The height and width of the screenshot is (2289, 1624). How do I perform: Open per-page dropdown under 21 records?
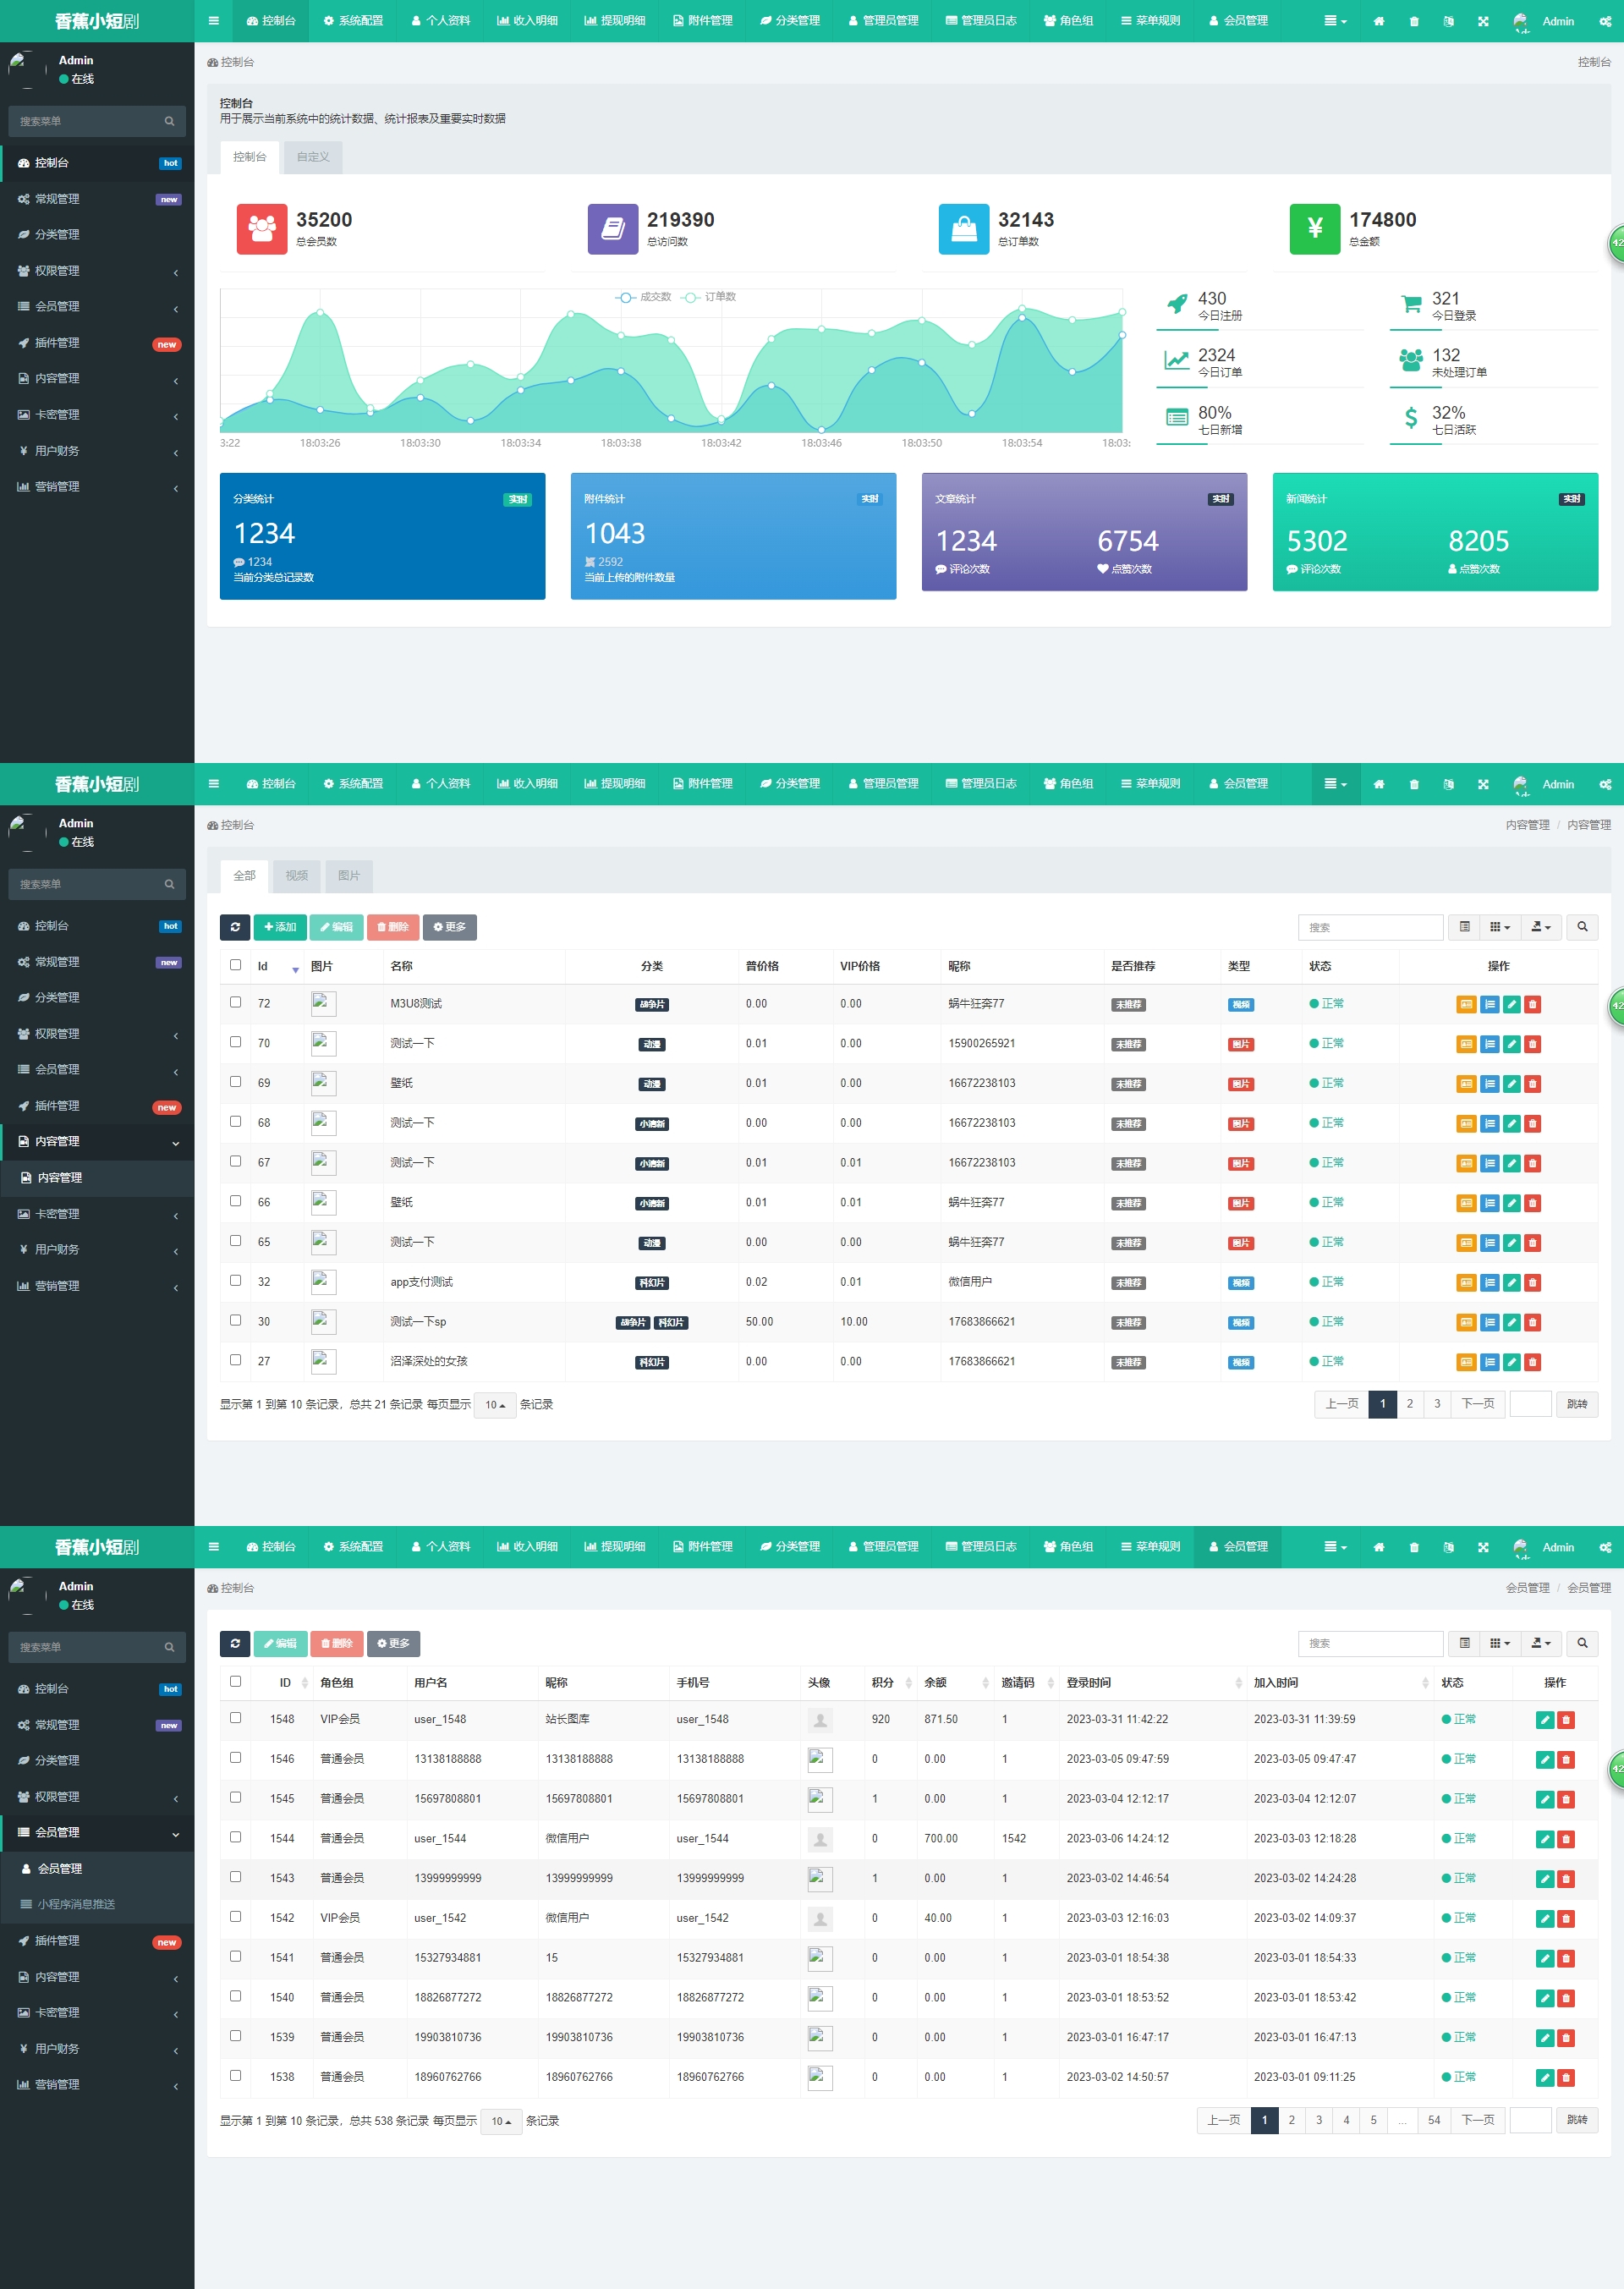tap(495, 1405)
